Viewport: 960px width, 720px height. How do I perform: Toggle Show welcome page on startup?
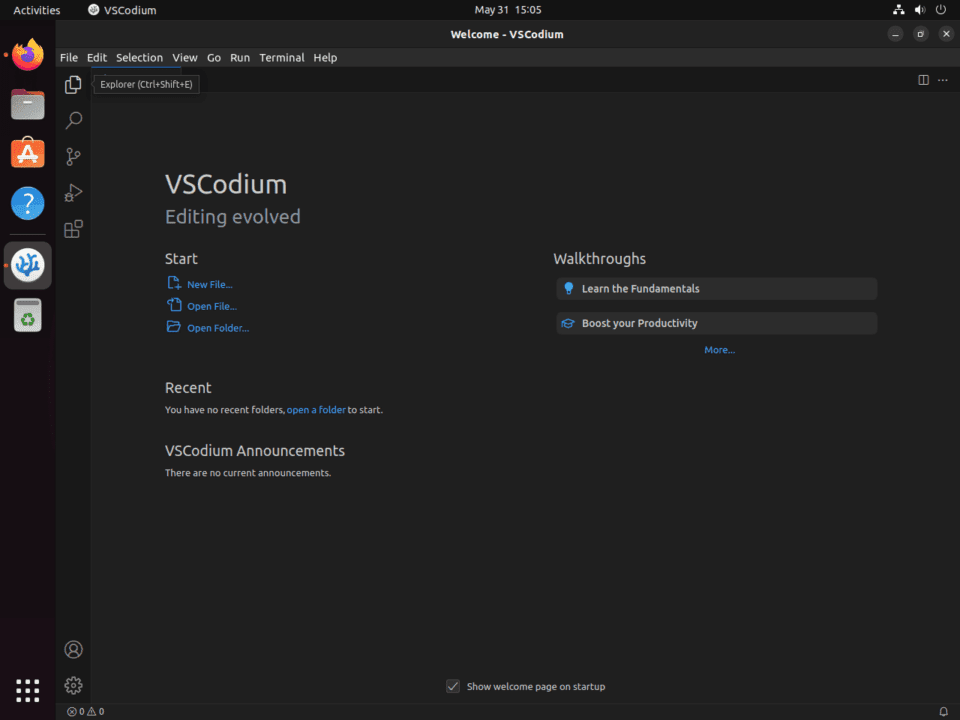(x=453, y=686)
